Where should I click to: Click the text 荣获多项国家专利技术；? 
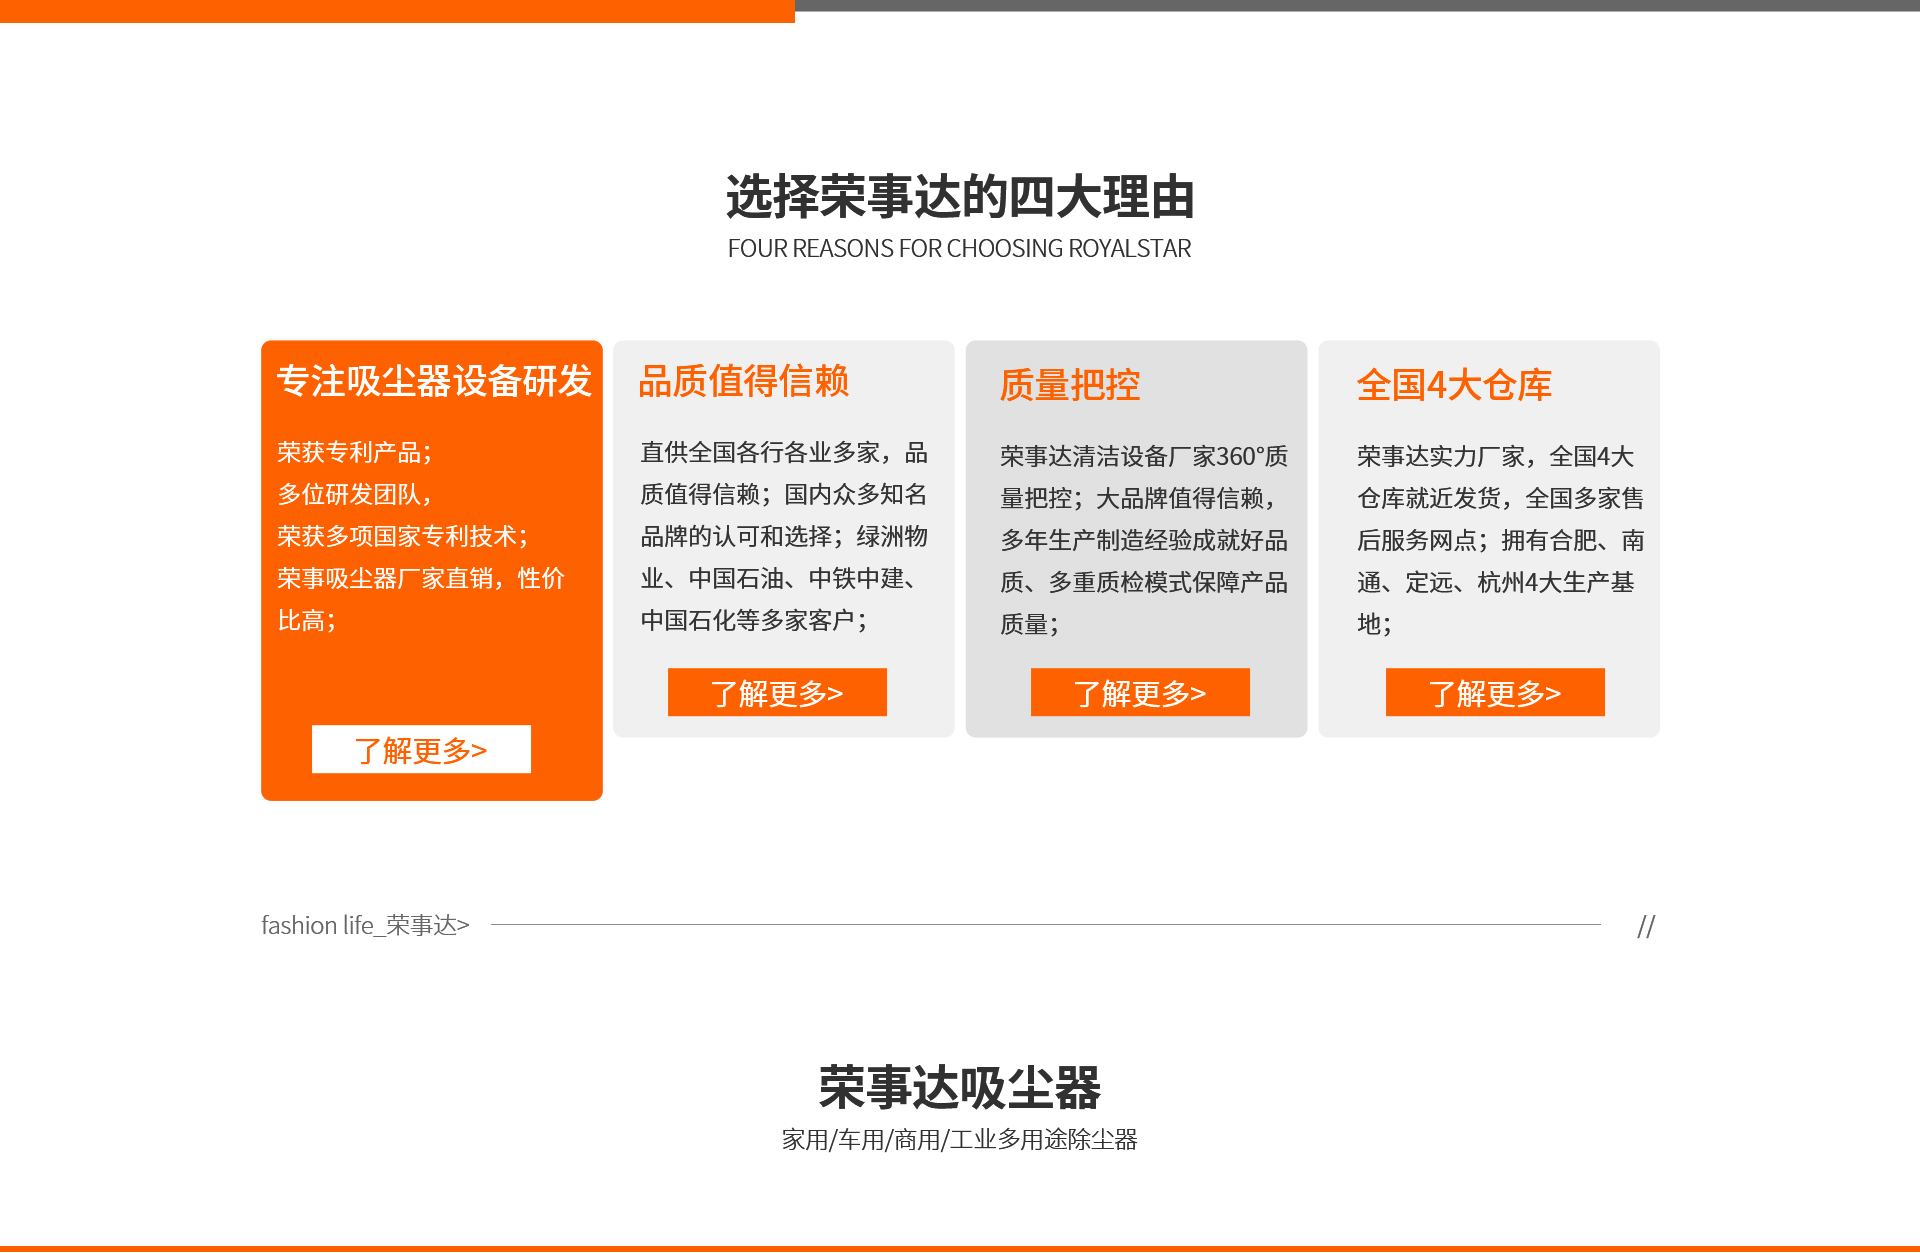(x=403, y=536)
